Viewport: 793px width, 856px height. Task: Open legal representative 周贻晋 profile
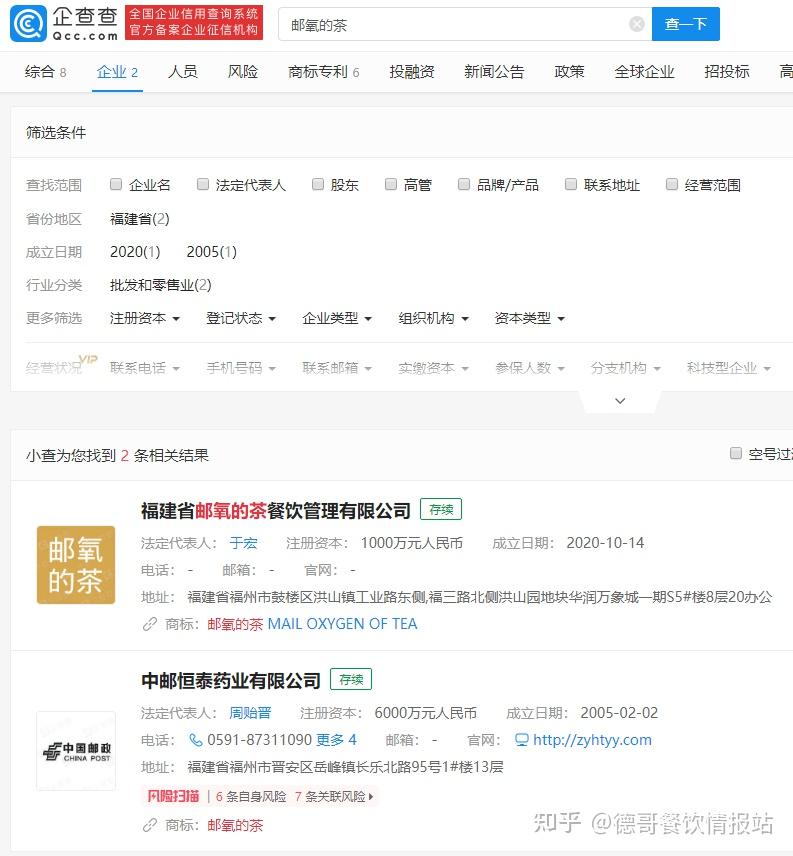251,713
